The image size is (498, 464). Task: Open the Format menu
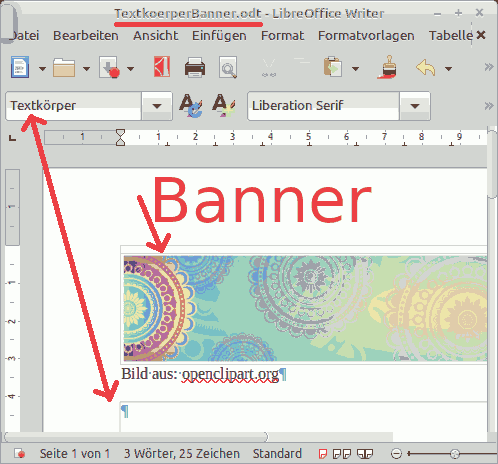[x=282, y=35]
